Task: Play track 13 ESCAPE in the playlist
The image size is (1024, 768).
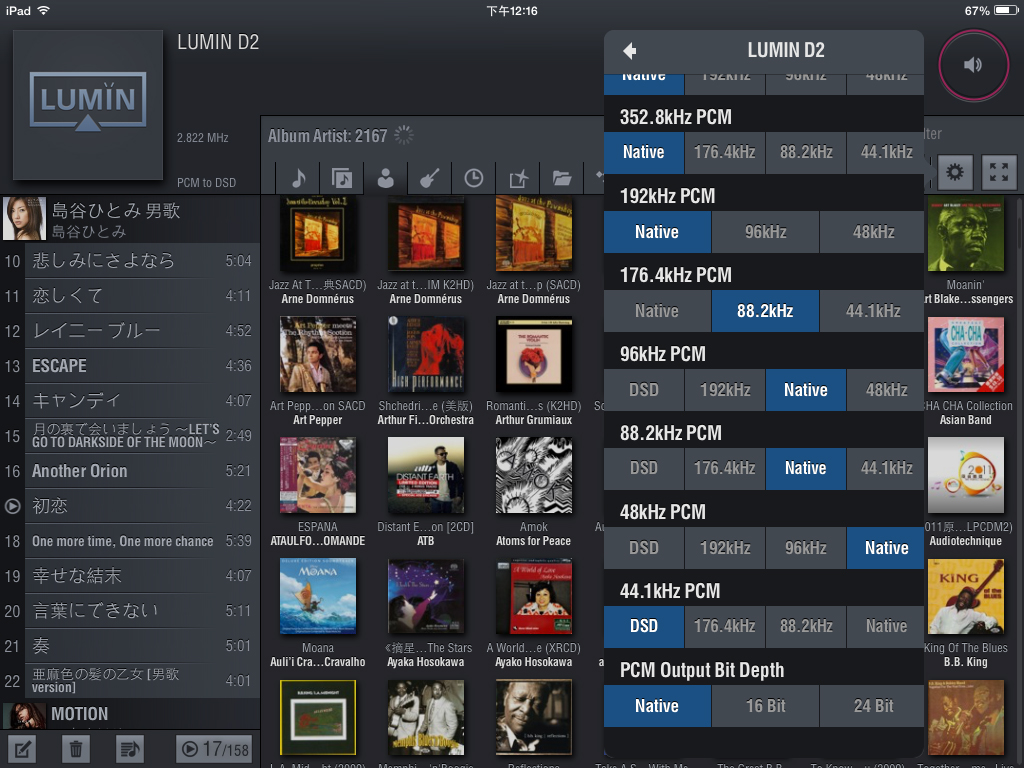Action: 130,366
